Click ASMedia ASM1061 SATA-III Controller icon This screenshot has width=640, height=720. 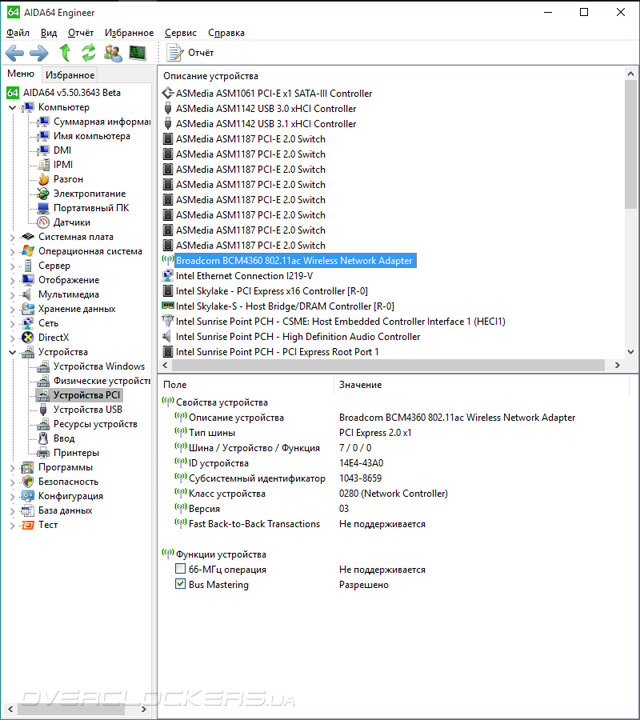coord(168,93)
